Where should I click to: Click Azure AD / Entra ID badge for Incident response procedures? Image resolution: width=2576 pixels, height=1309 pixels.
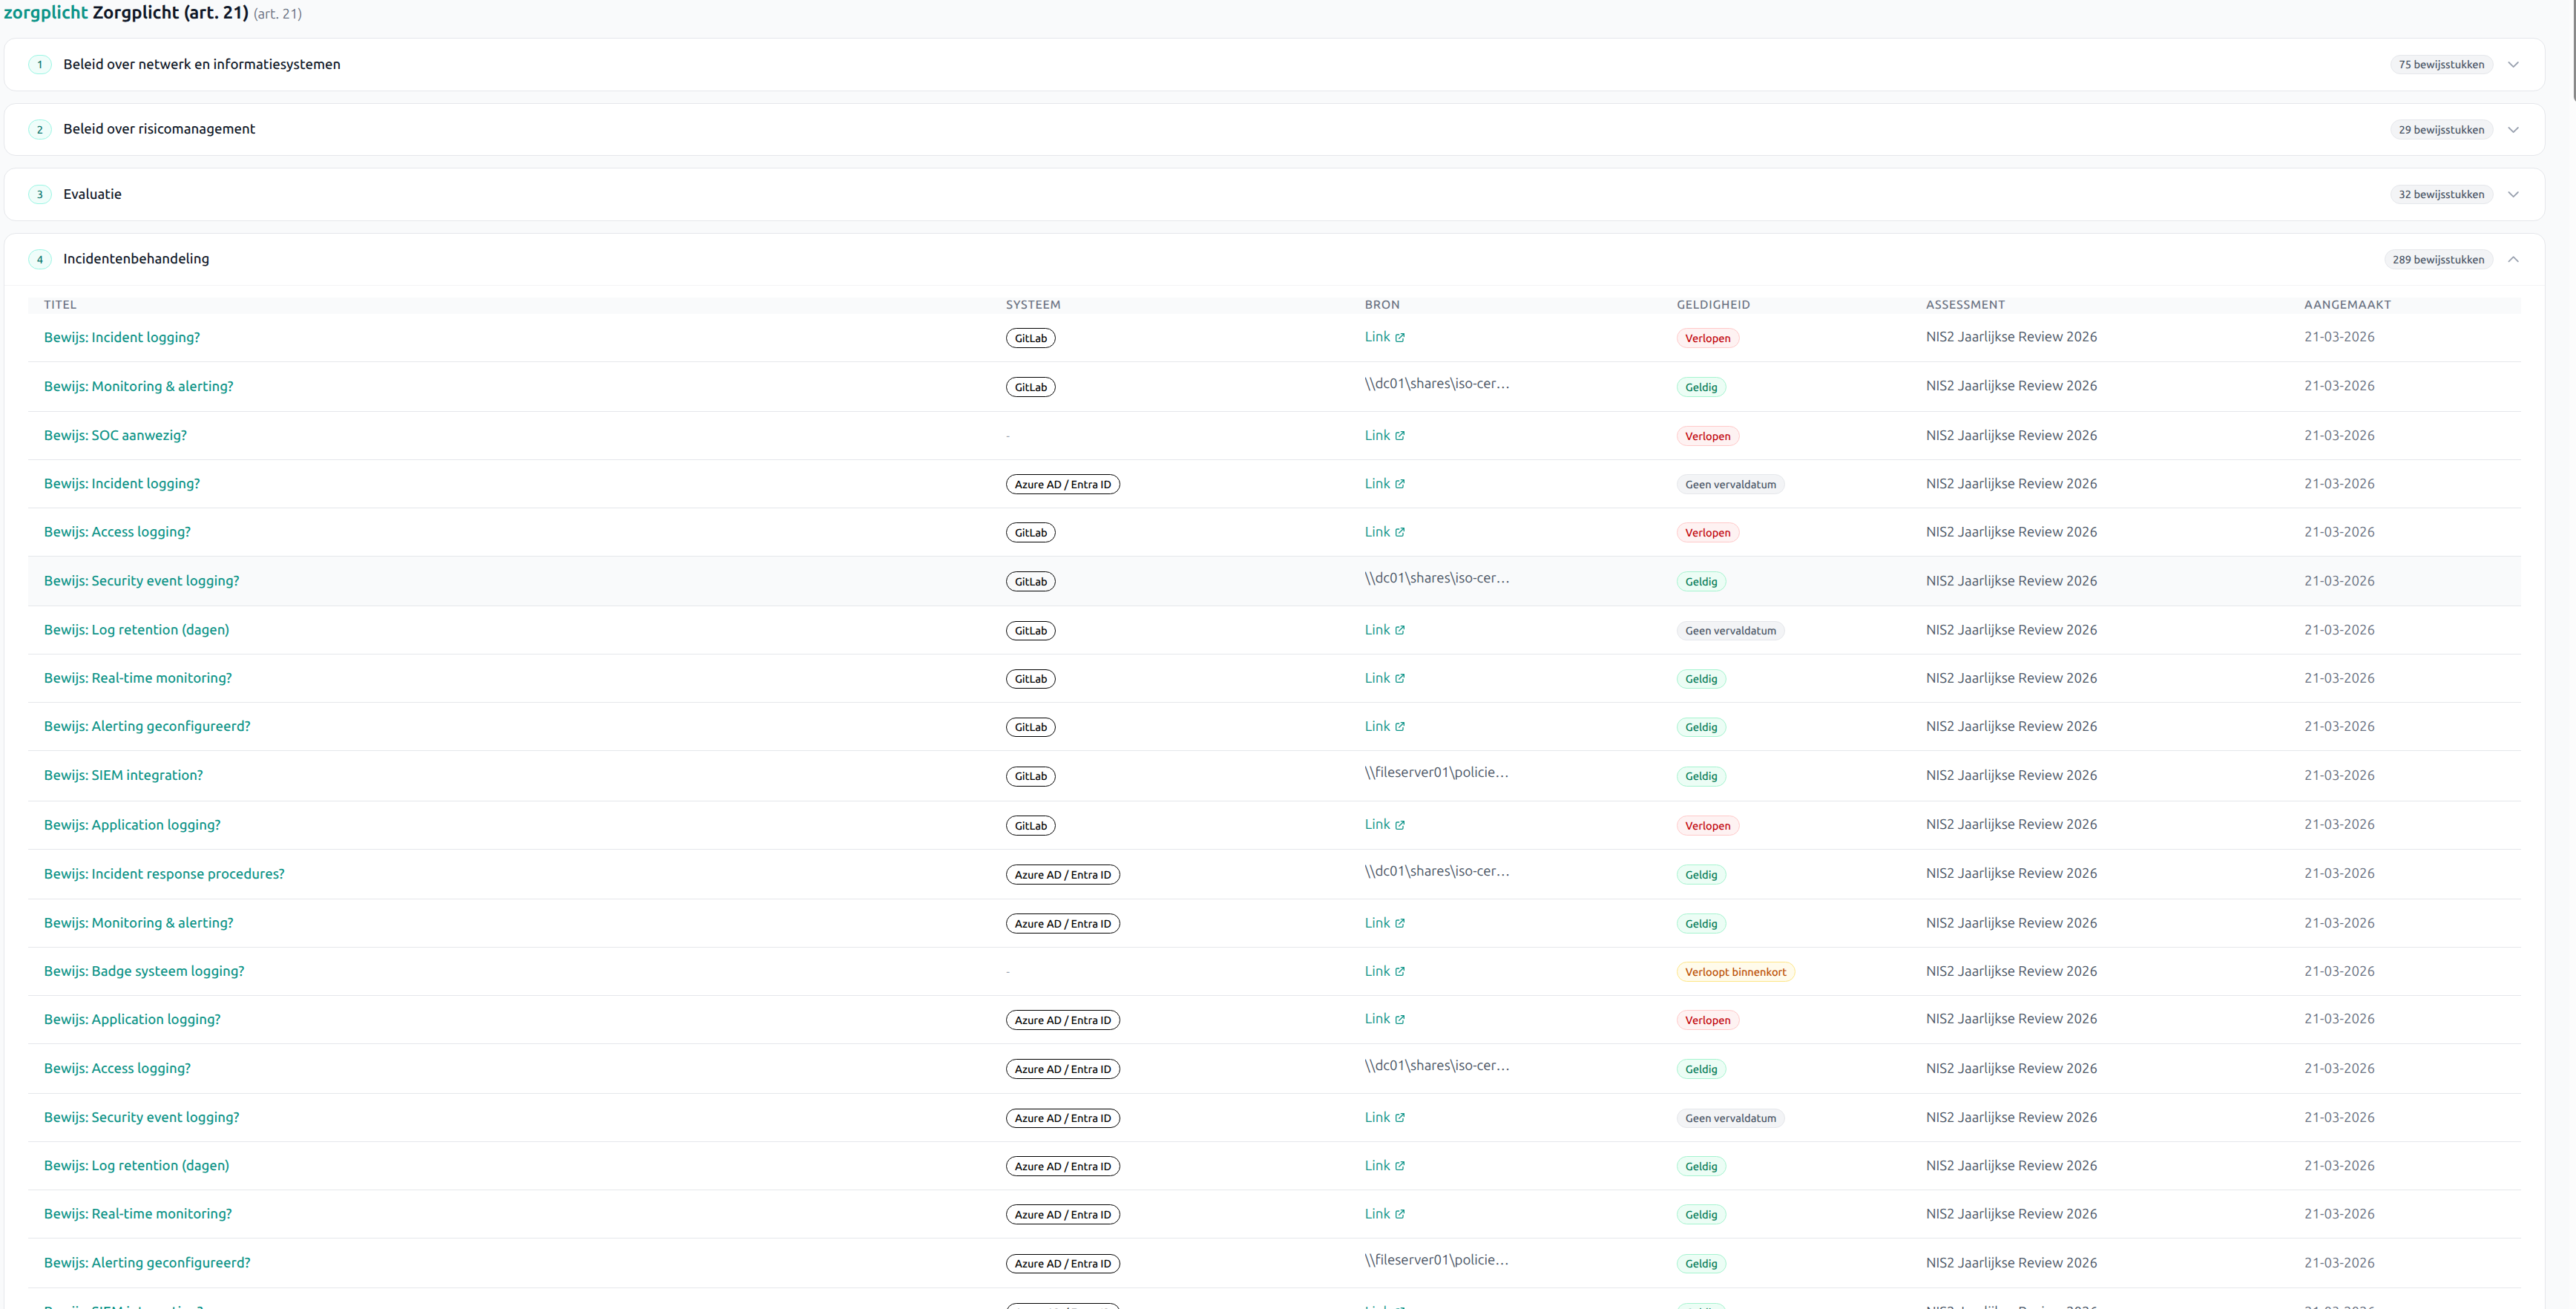[x=1062, y=875]
